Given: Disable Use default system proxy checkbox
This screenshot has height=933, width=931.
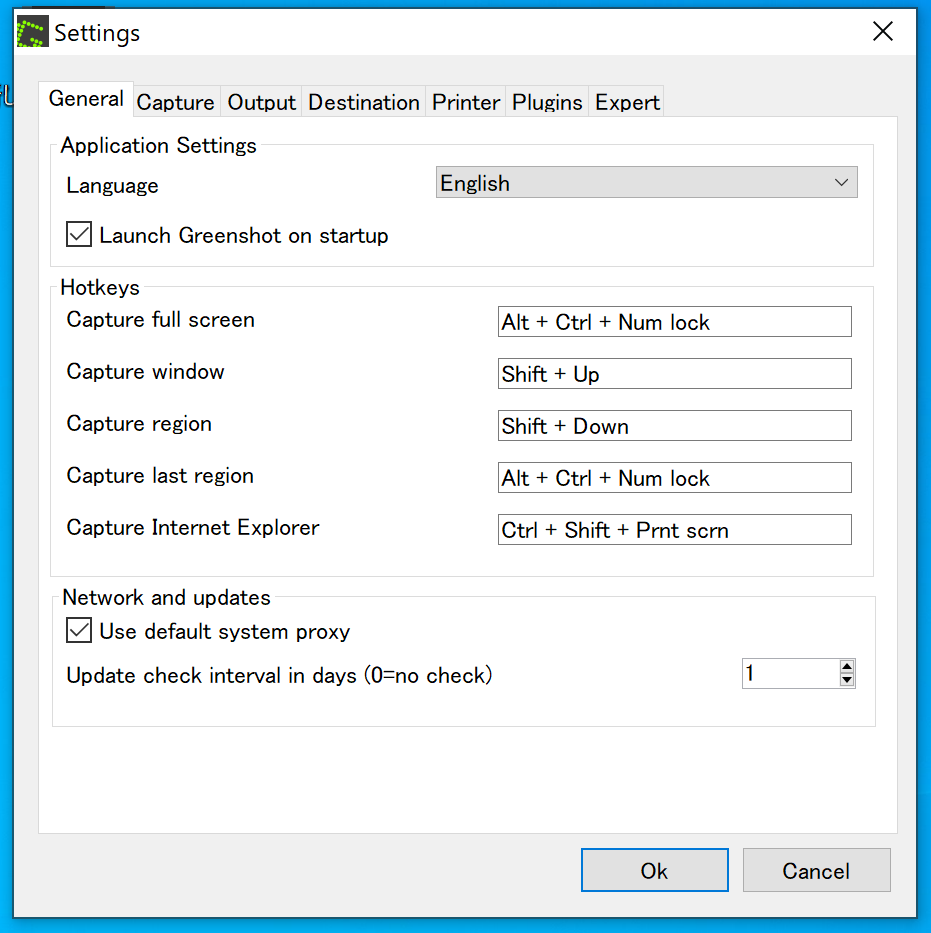Looking at the screenshot, I should pos(79,632).
